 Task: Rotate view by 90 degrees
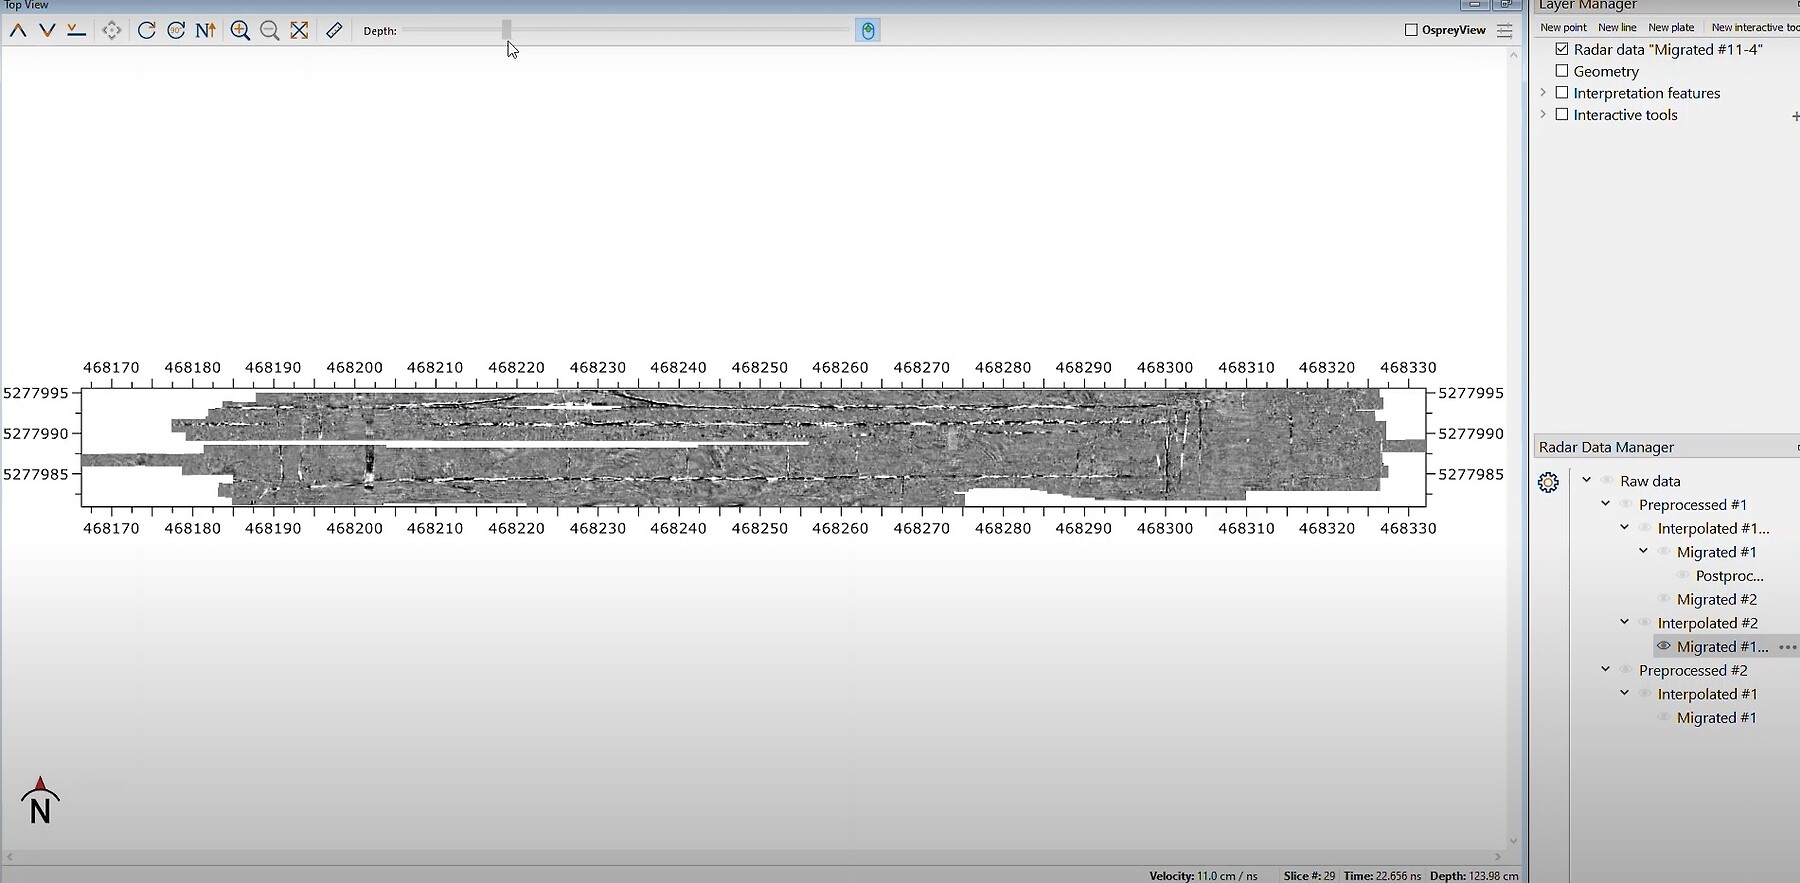coord(176,31)
